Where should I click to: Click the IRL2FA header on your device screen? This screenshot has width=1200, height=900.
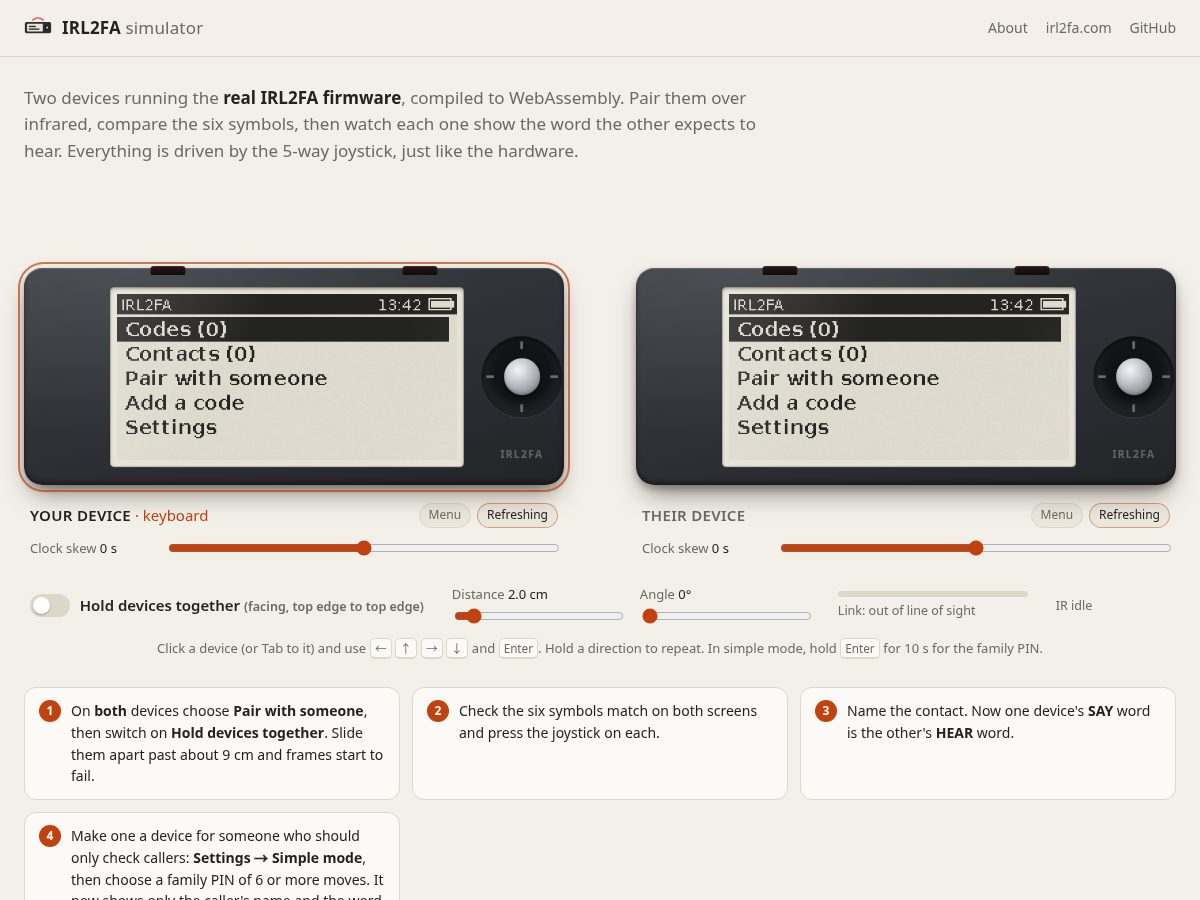coord(146,305)
